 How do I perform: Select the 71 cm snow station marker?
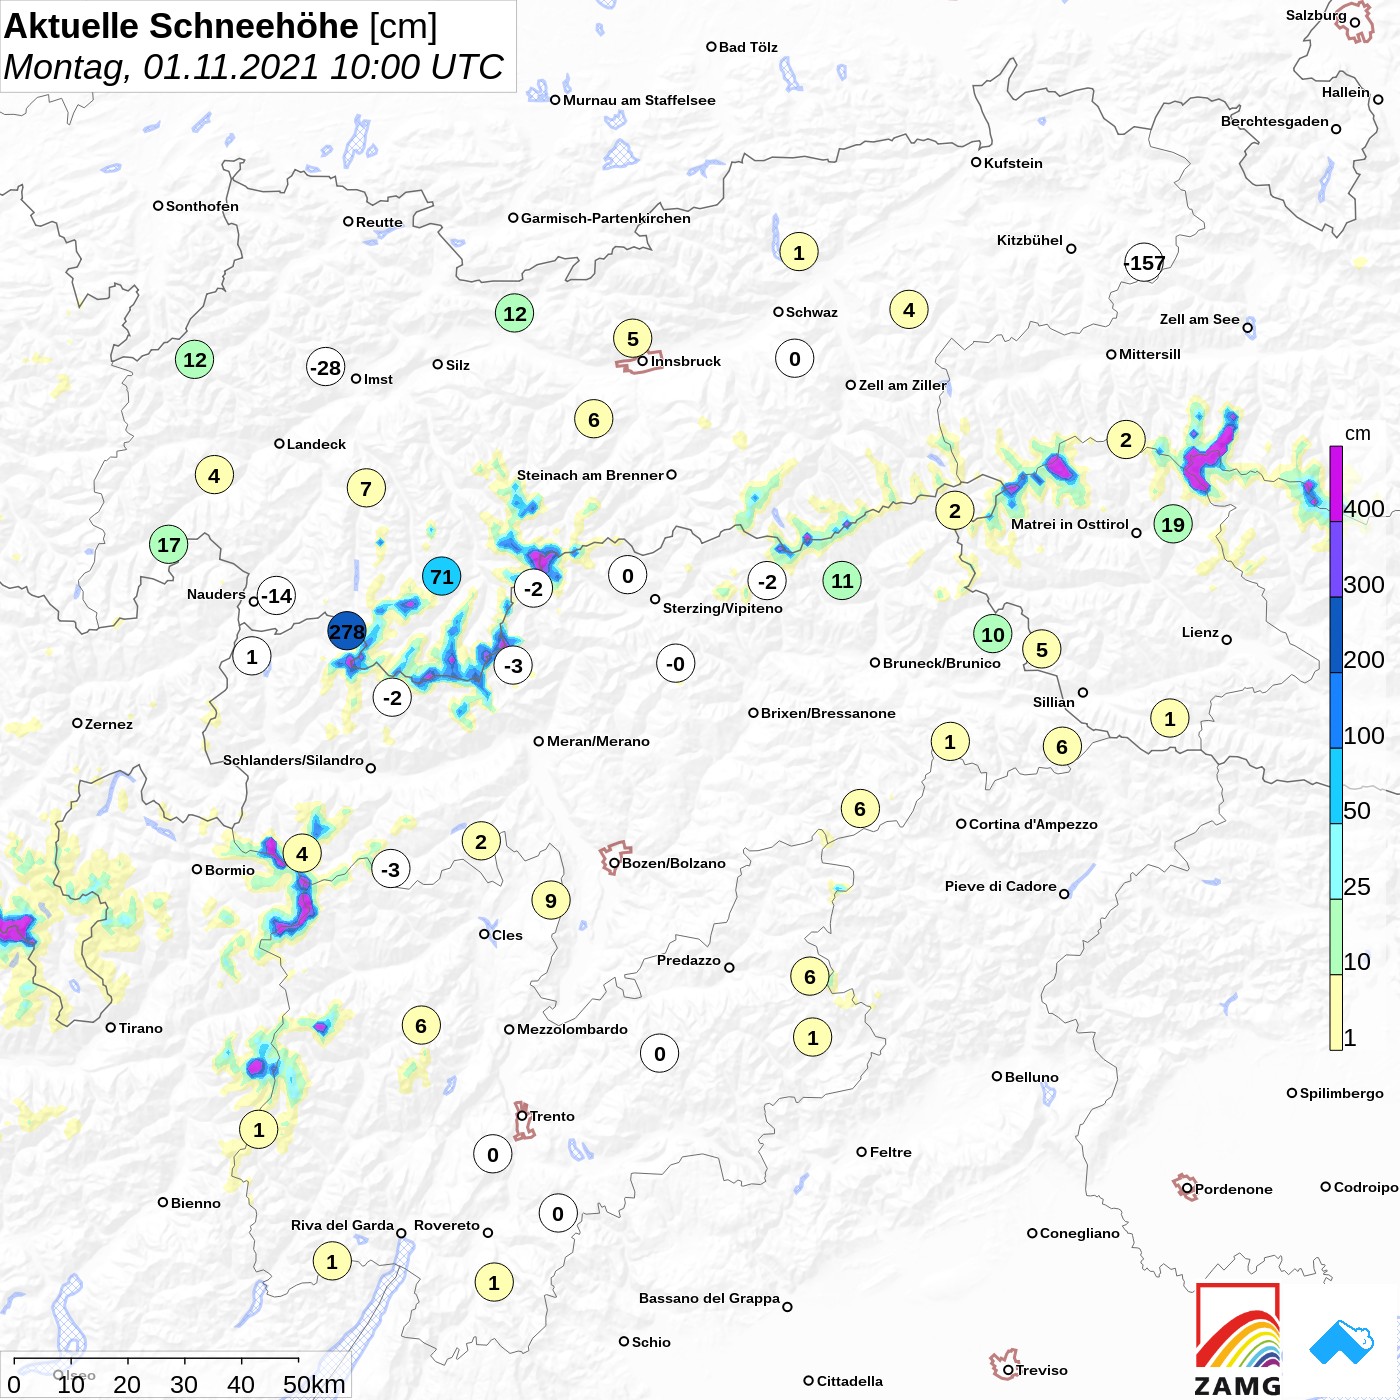[442, 576]
